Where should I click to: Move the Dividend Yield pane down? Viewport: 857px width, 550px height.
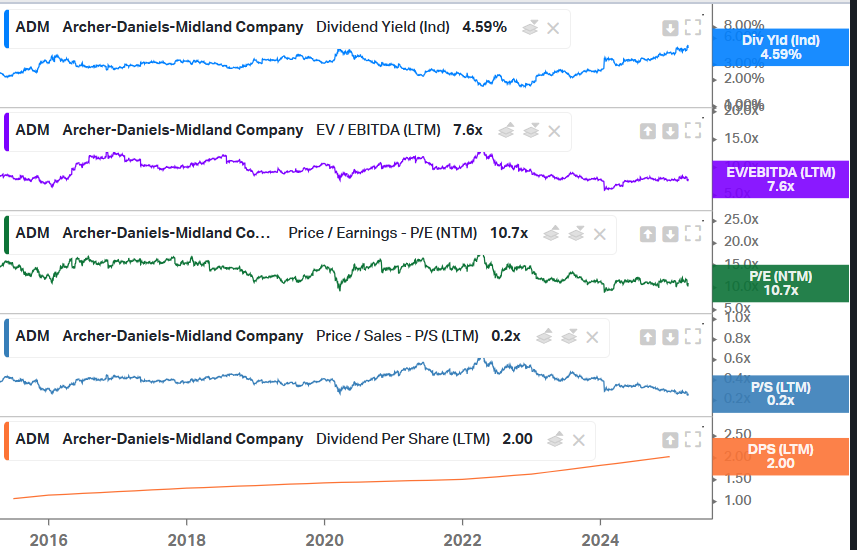[x=670, y=28]
